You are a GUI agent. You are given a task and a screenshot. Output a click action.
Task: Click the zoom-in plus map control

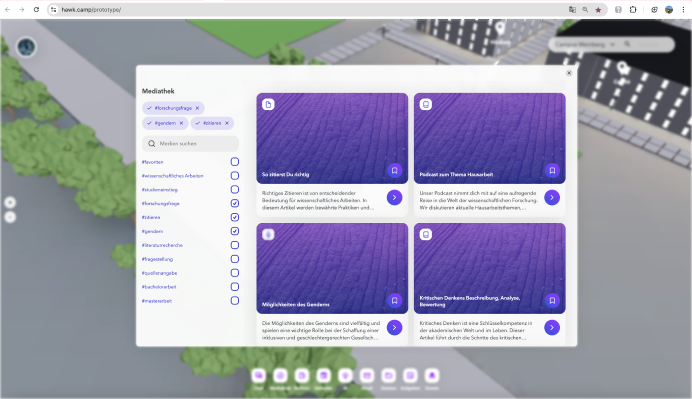[10, 203]
